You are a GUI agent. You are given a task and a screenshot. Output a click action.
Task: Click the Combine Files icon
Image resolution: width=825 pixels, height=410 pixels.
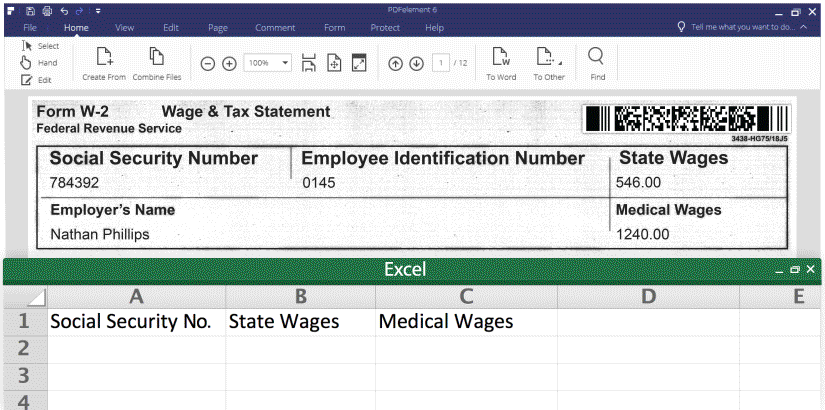coord(156,57)
